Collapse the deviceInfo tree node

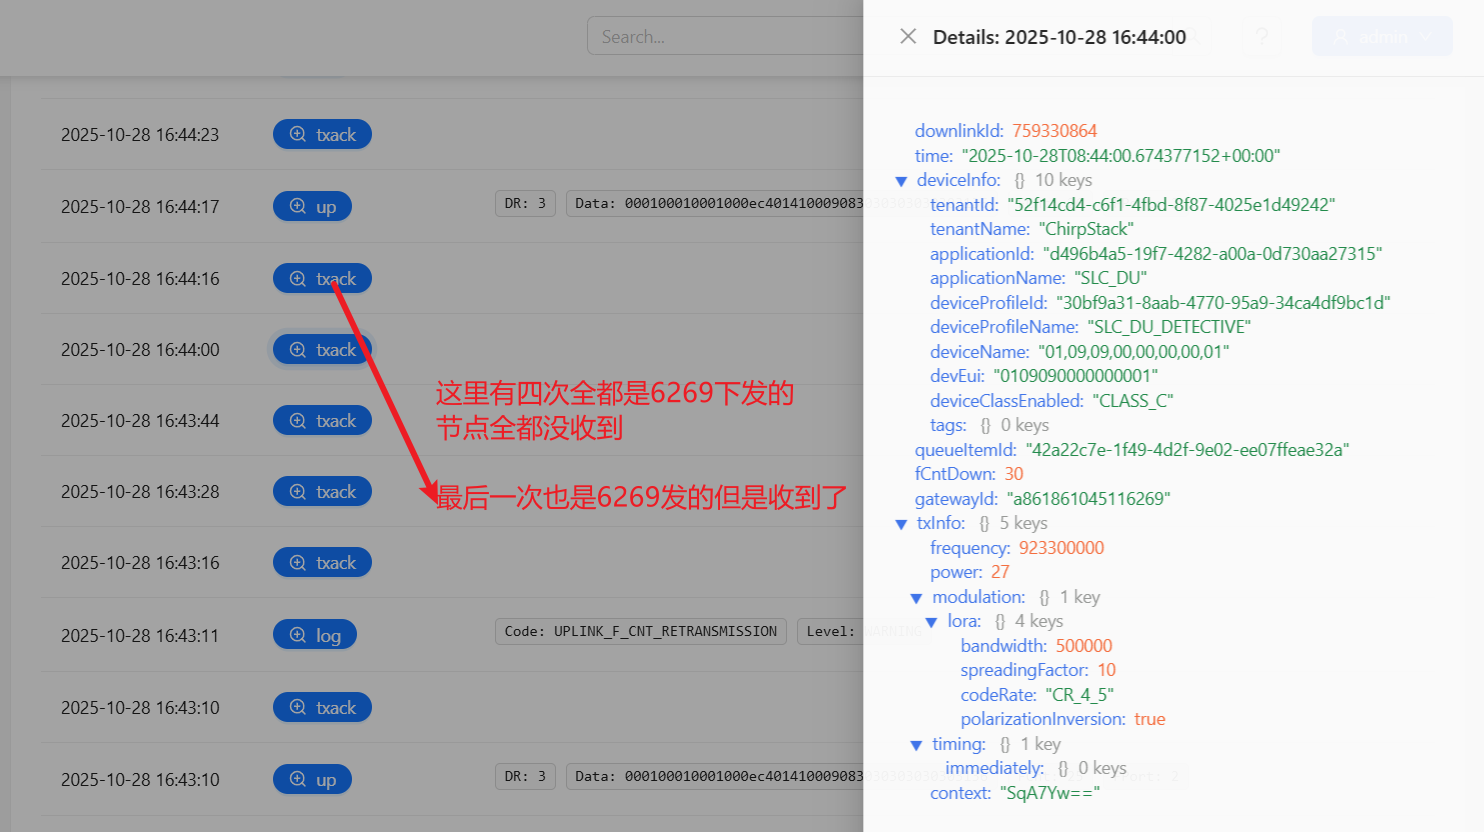coord(901,181)
